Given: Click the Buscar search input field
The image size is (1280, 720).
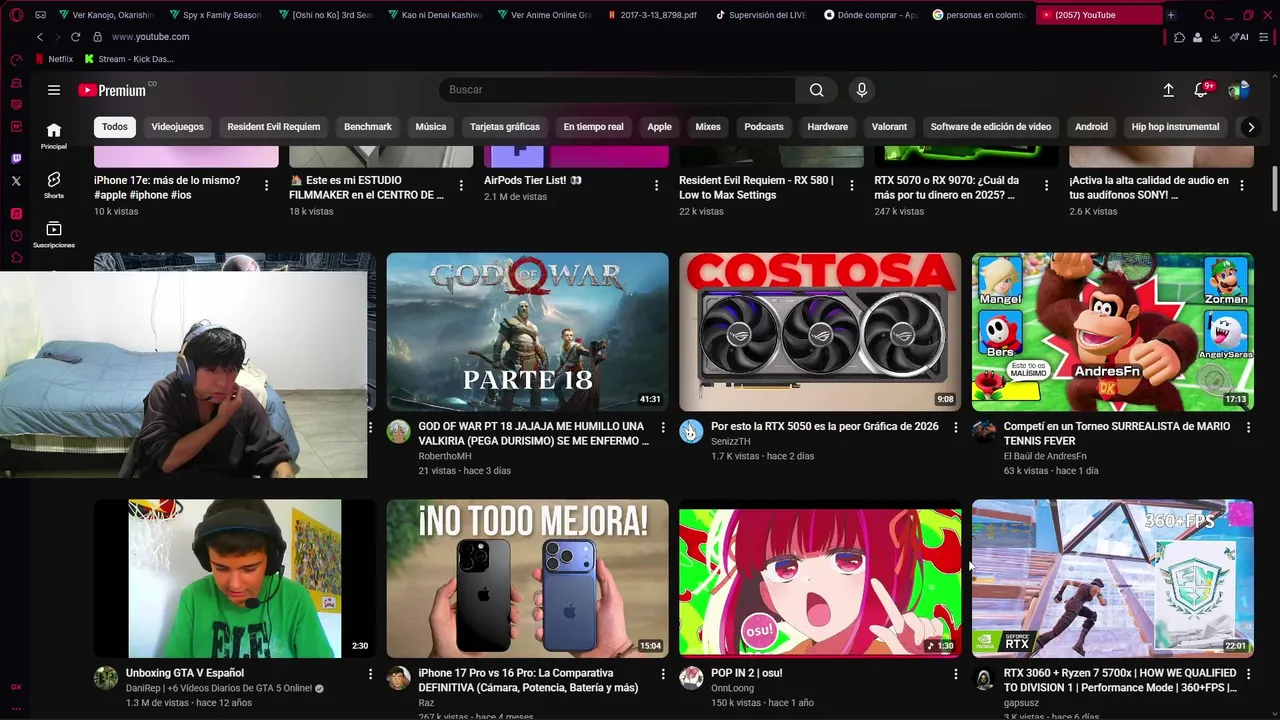Looking at the screenshot, I should (x=617, y=90).
